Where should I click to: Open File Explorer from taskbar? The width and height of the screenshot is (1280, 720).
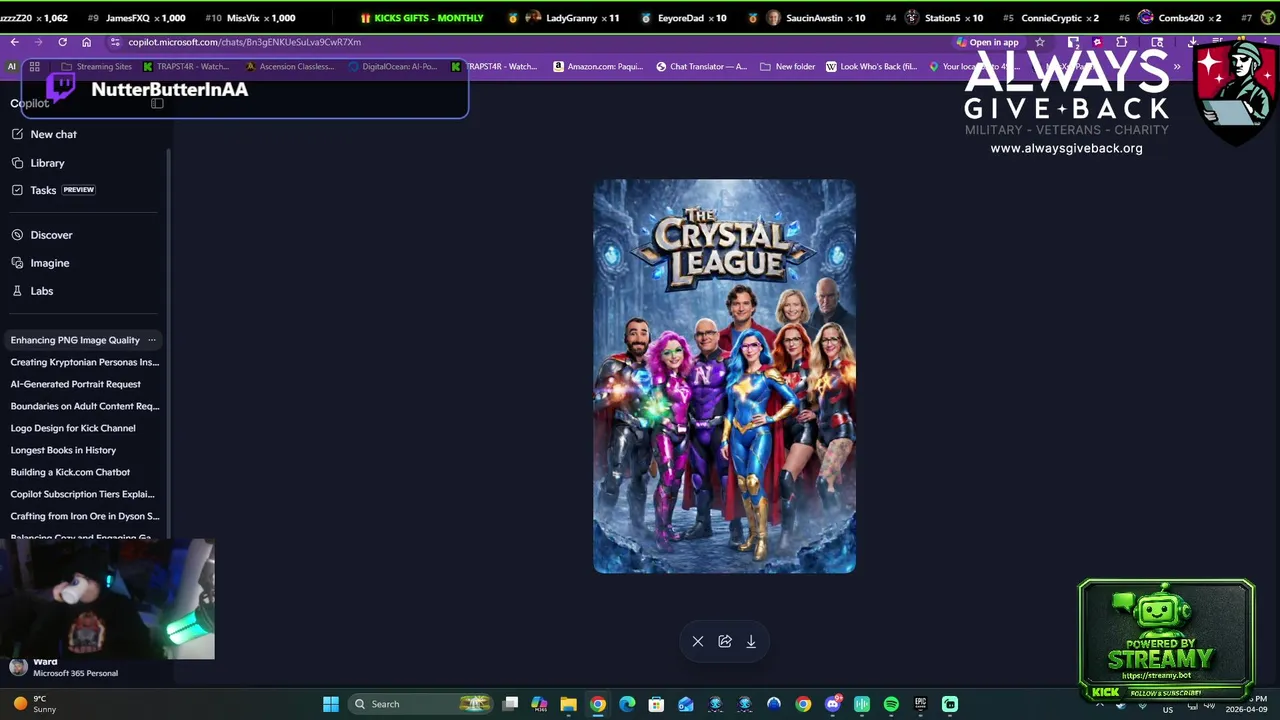pos(568,704)
